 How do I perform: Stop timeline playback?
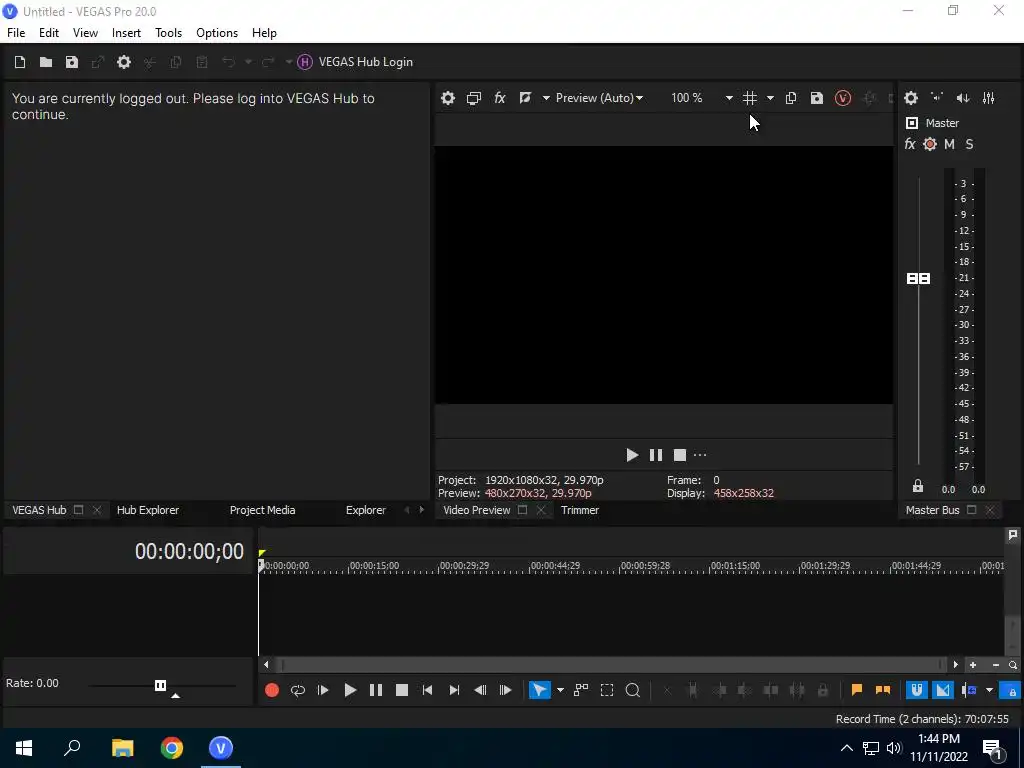[402, 690]
